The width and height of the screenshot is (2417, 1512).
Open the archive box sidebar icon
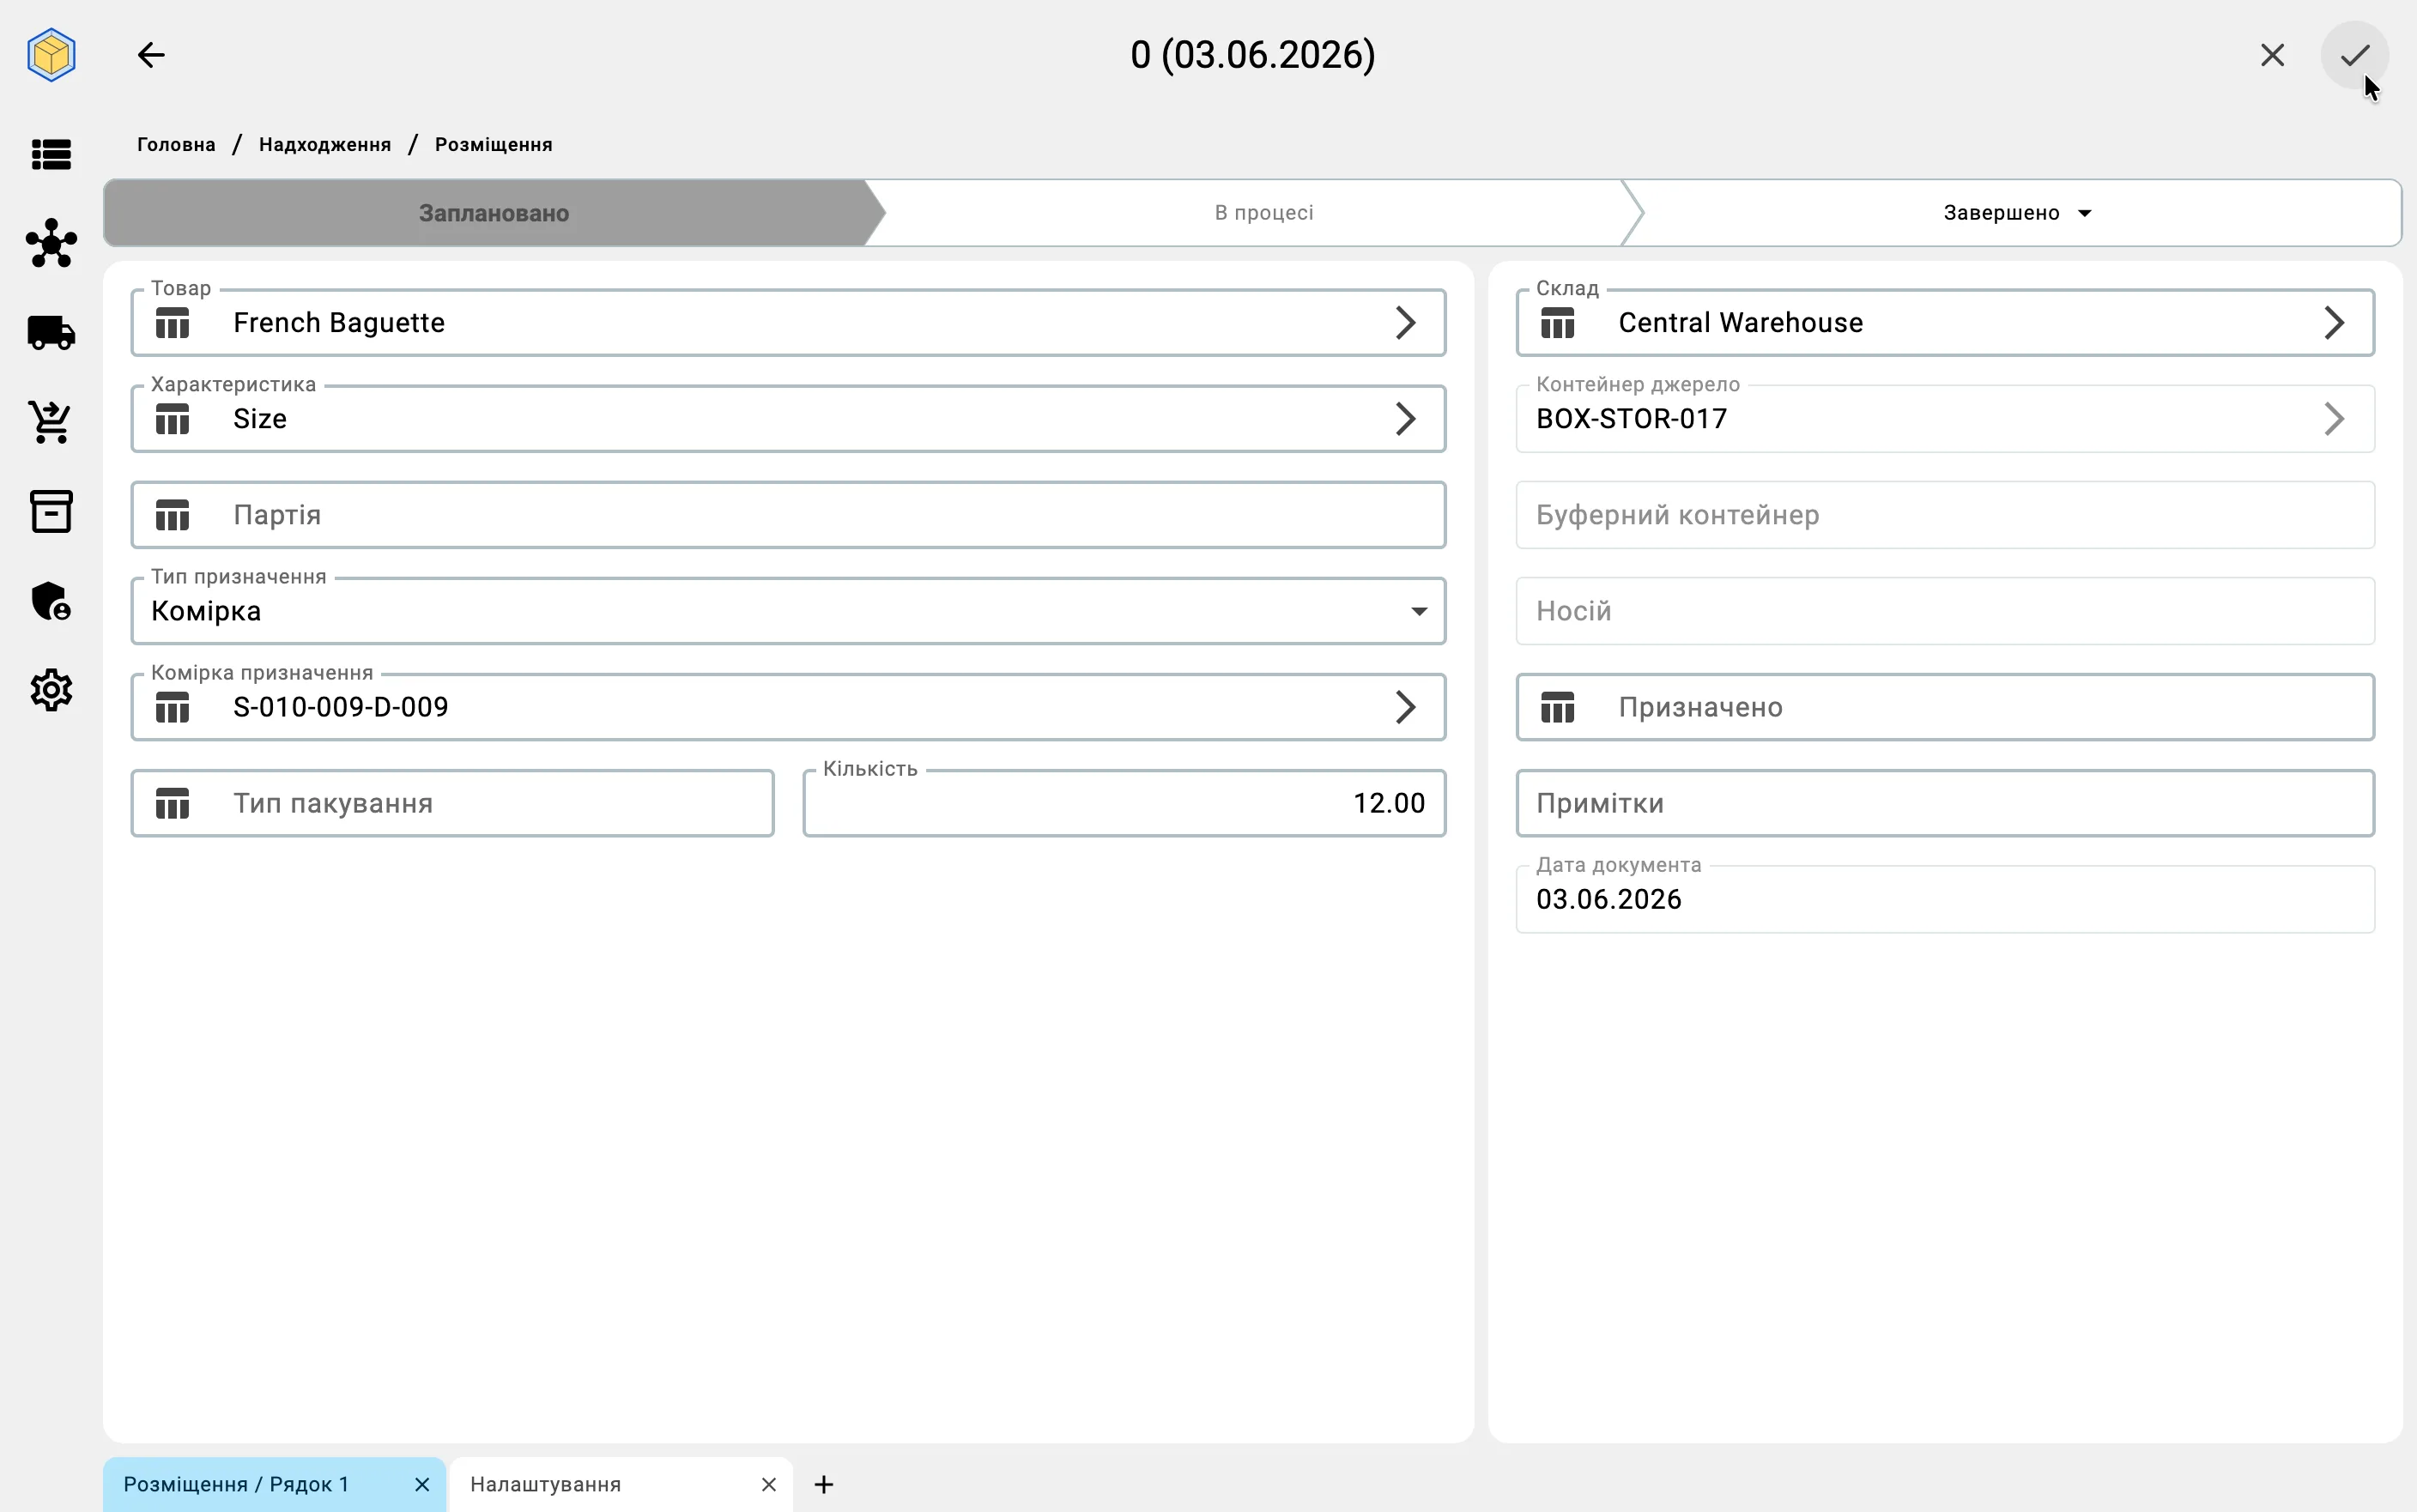pyautogui.click(x=51, y=511)
